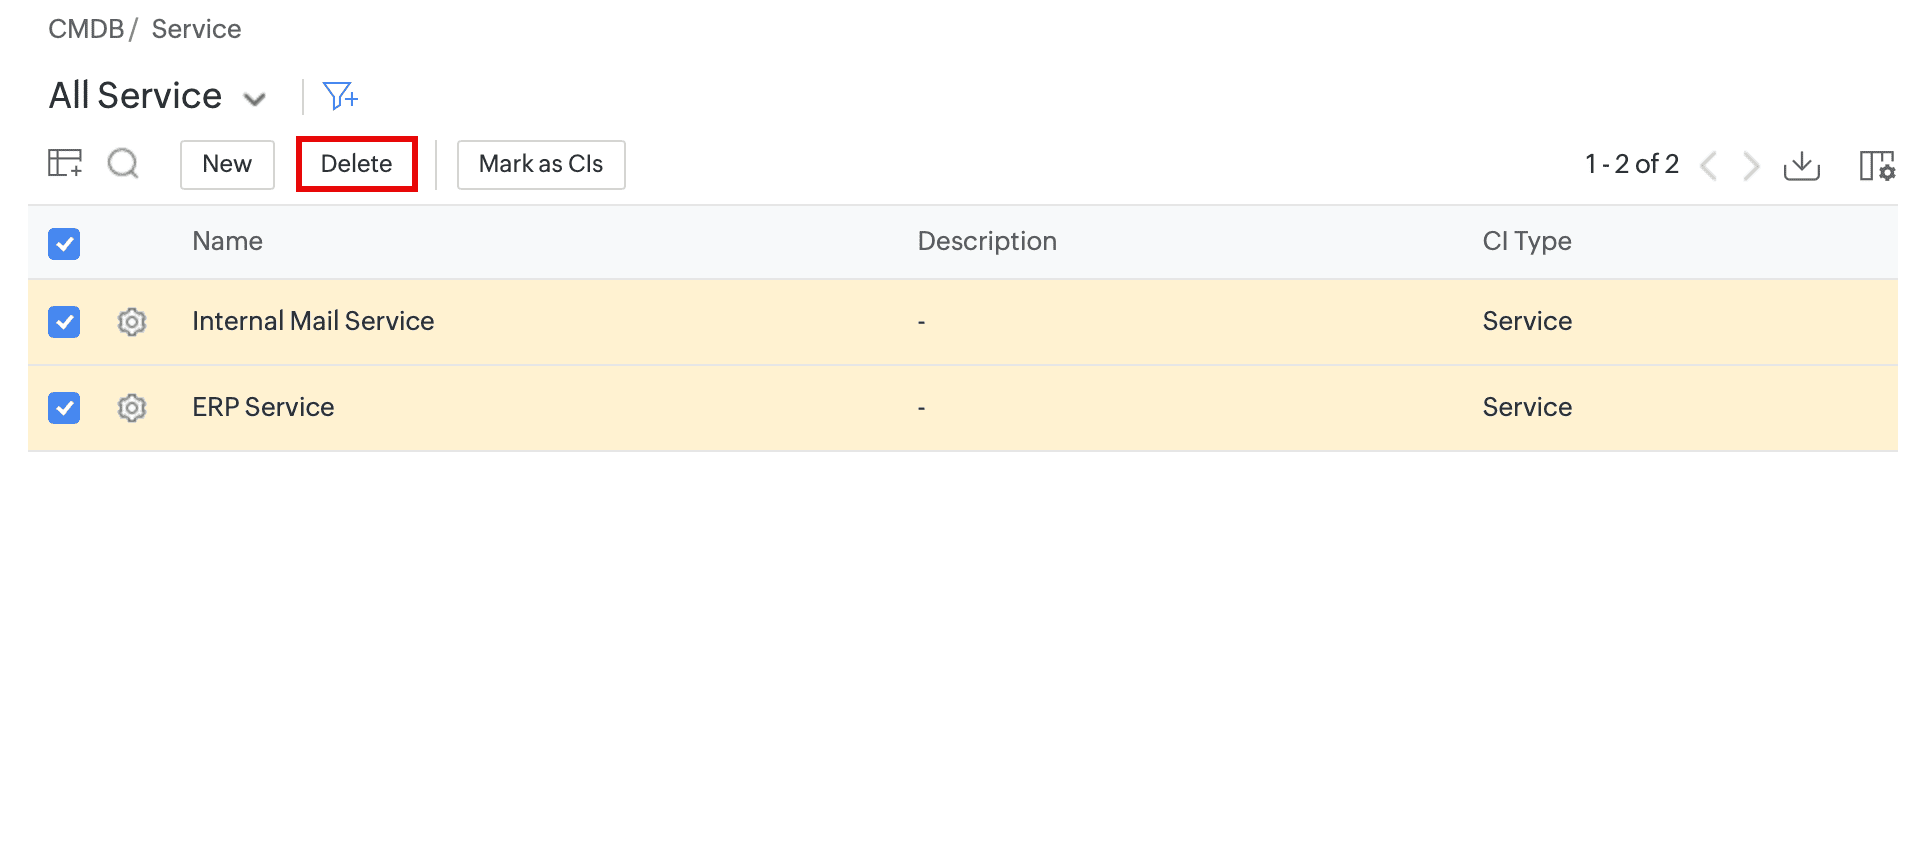The image size is (1914, 848).
Task: Uncheck Internal Mail Service row checkbox
Action: click(64, 322)
